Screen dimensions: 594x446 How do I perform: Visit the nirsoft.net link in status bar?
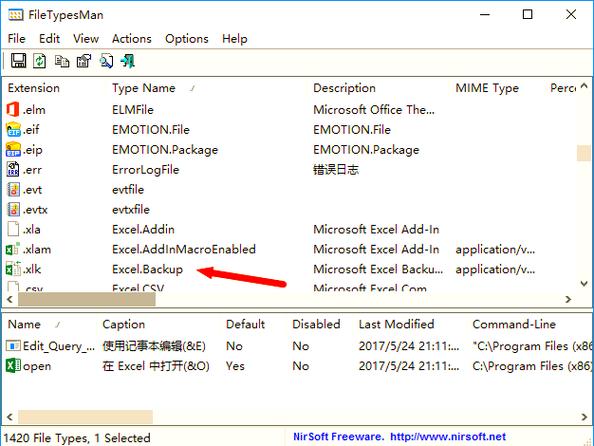(448, 437)
